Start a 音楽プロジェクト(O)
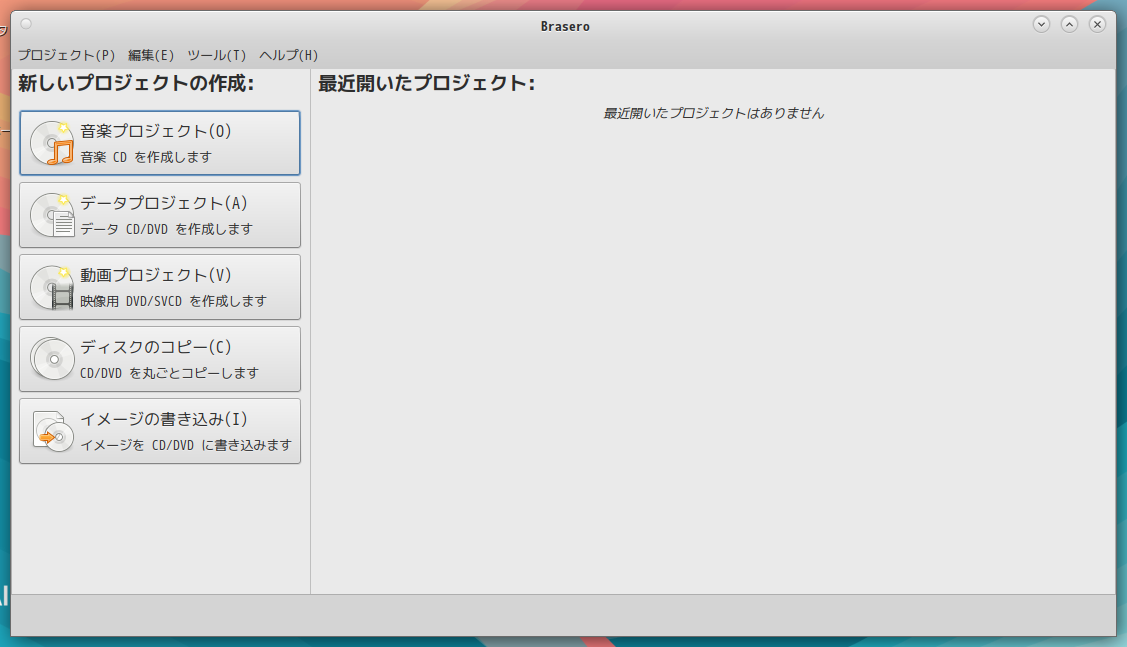The image size is (1127, 647). pos(160,143)
